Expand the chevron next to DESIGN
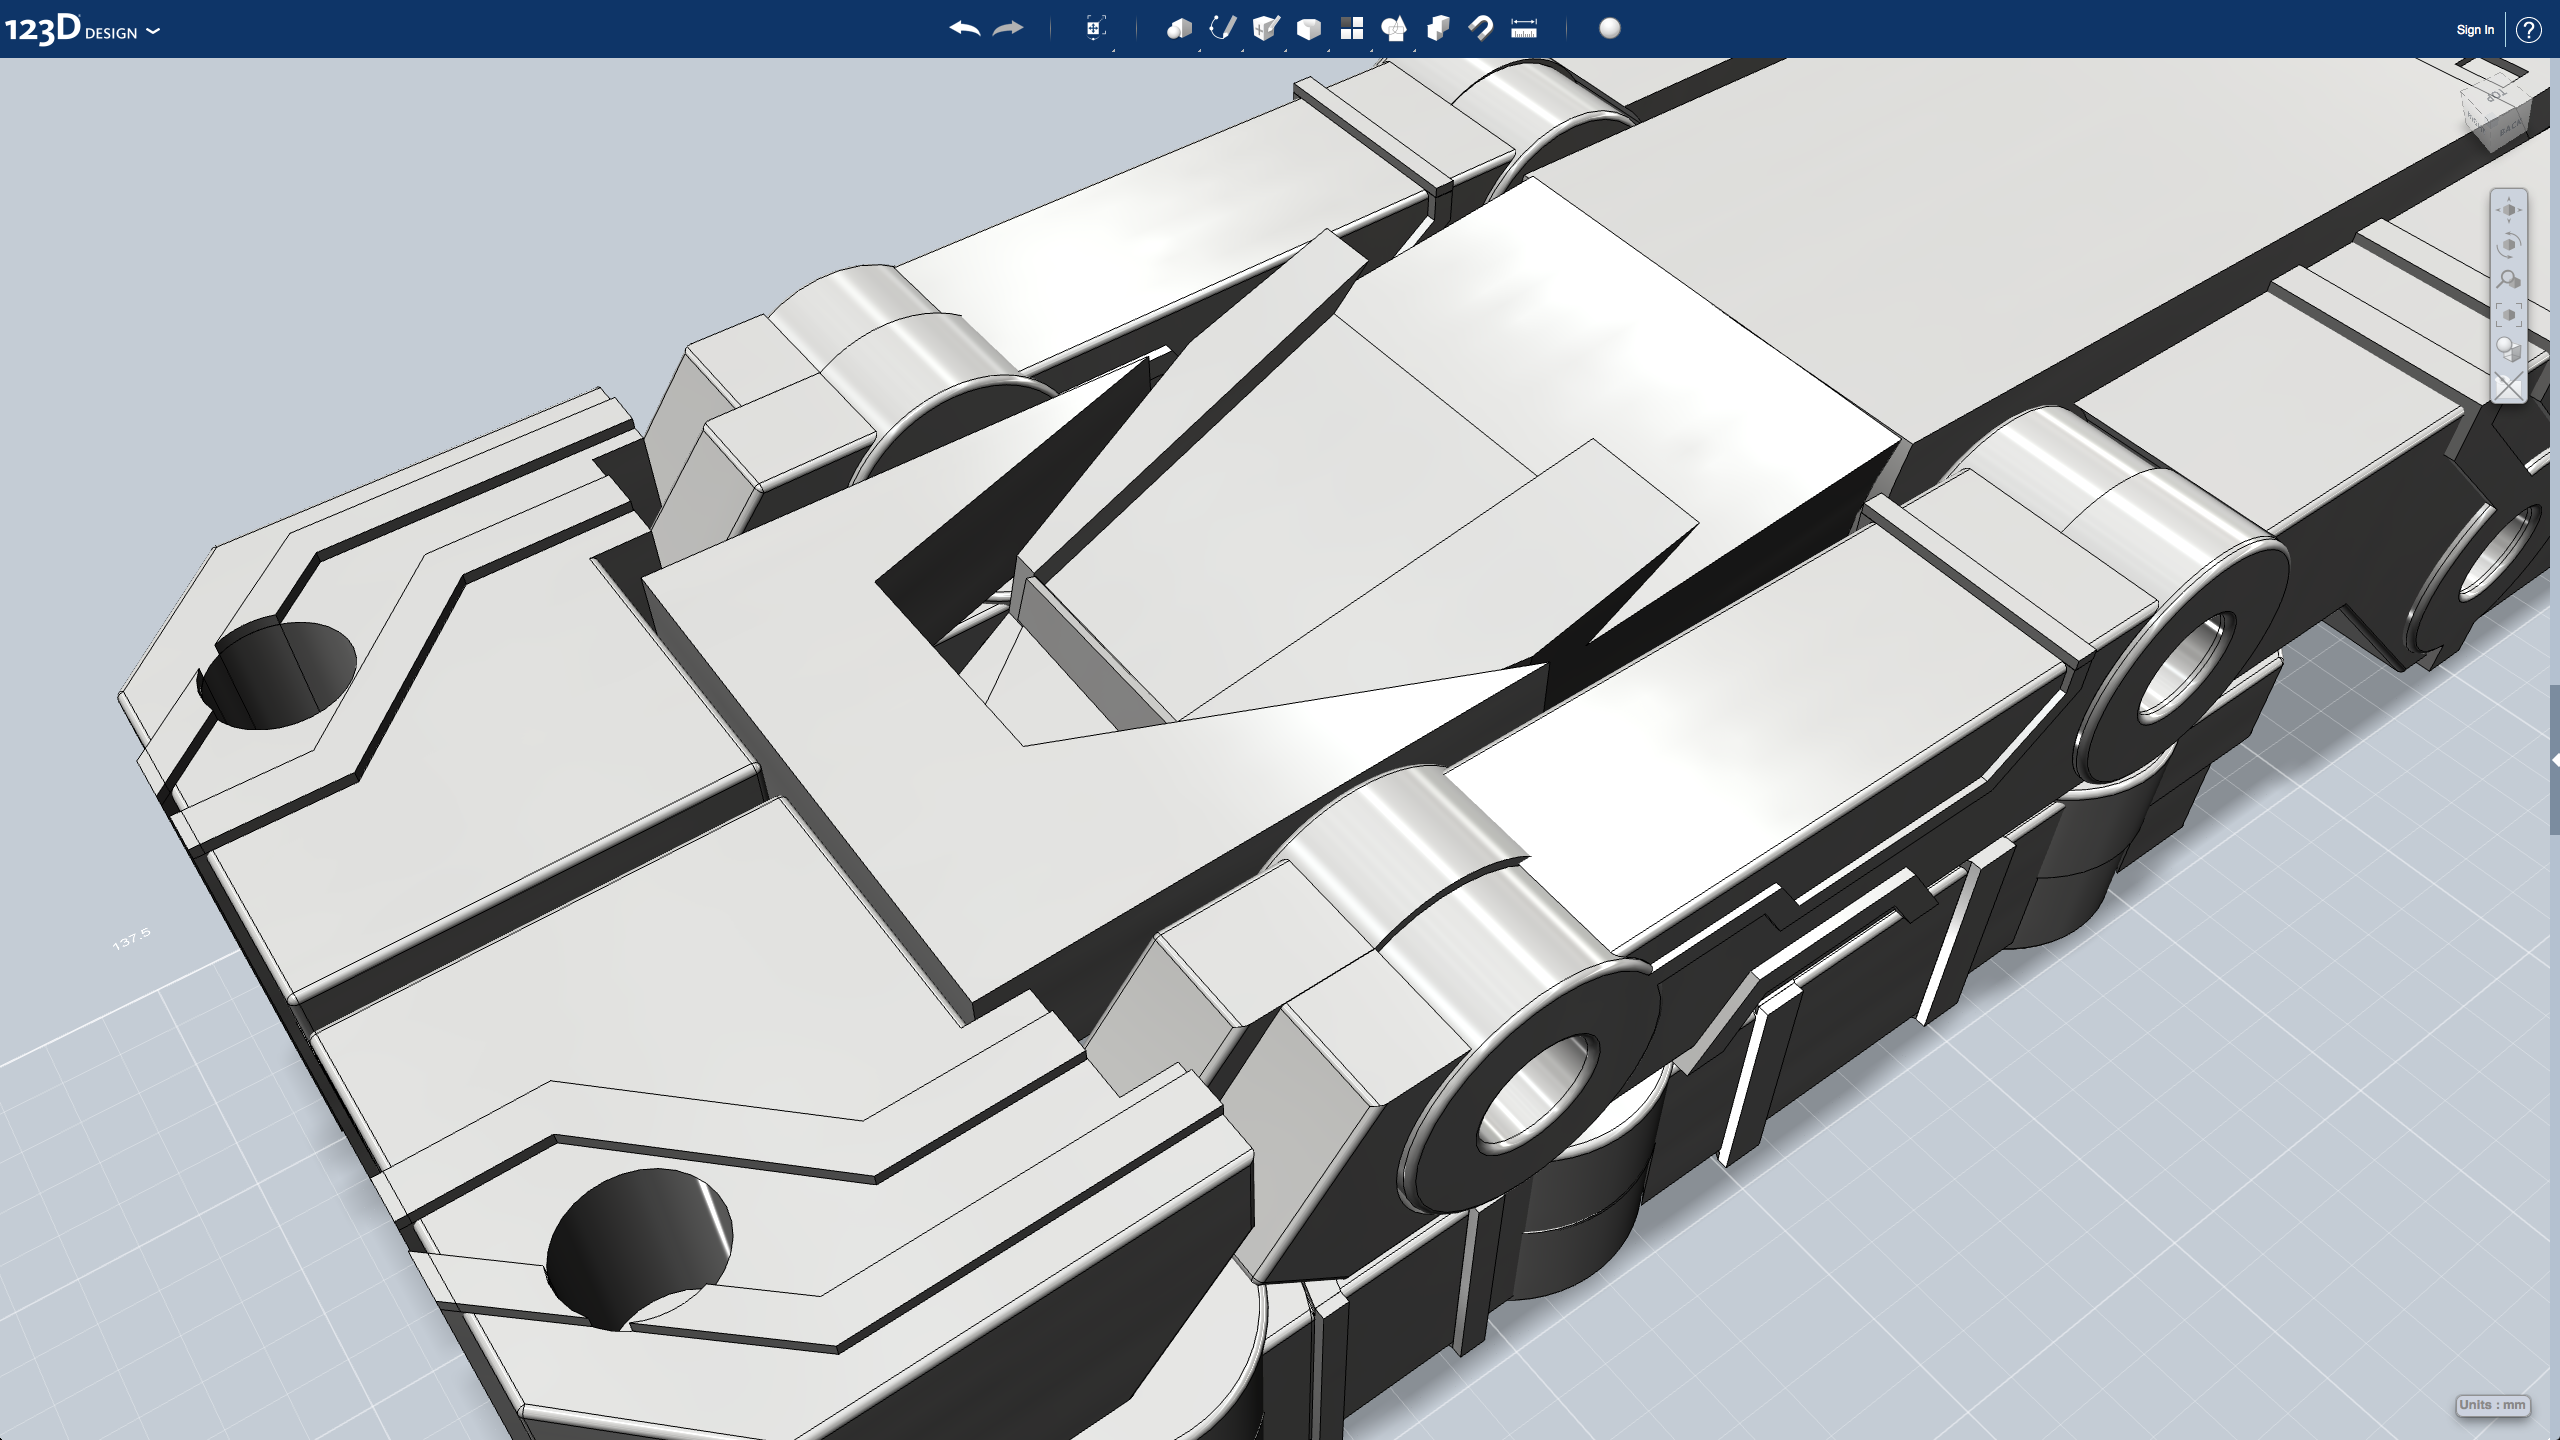The height and width of the screenshot is (1440, 2560). click(x=152, y=31)
